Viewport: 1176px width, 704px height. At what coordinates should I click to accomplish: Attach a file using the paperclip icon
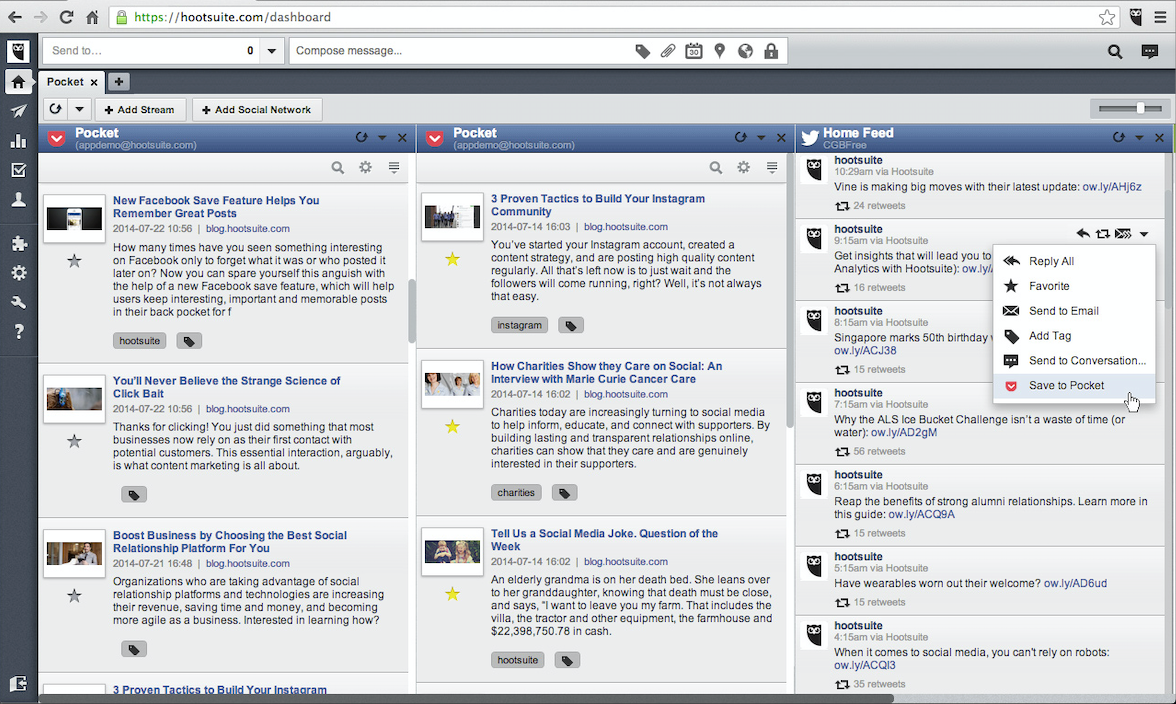[668, 51]
